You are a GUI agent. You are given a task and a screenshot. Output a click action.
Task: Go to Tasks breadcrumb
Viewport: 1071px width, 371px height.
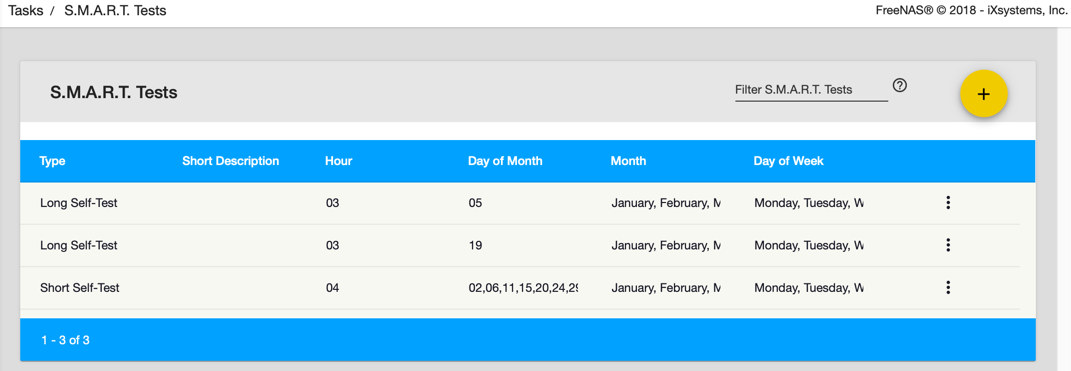click(x=25, y=11)
